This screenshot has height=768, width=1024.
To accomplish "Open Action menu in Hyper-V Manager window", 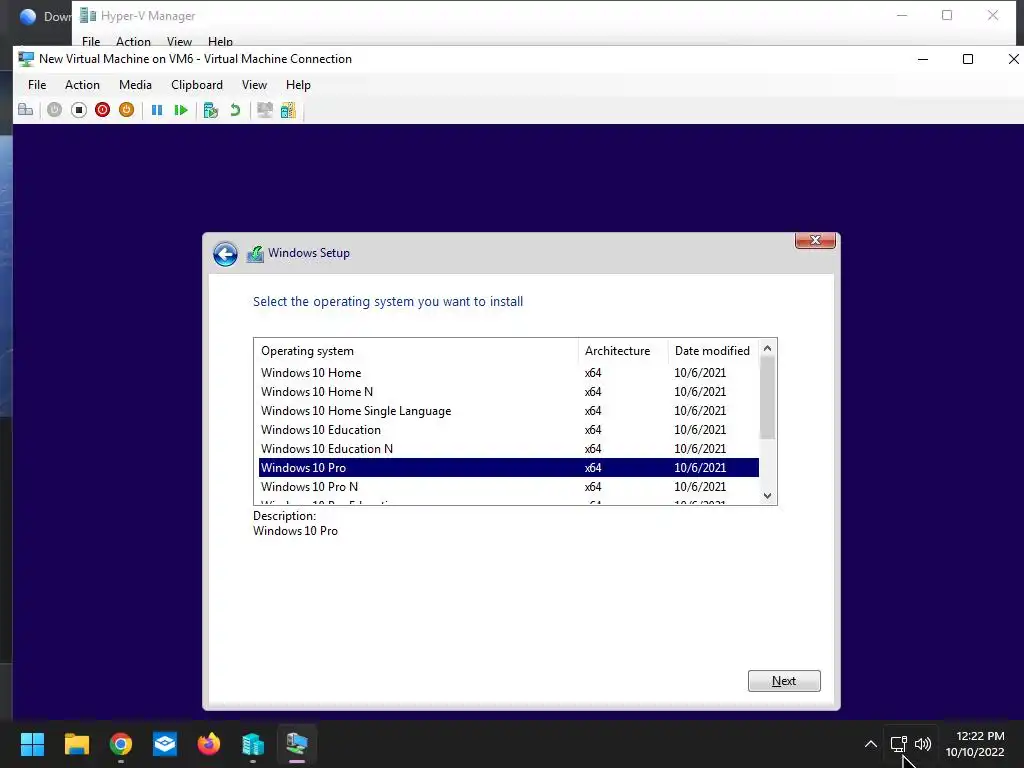I will point(133,41).
